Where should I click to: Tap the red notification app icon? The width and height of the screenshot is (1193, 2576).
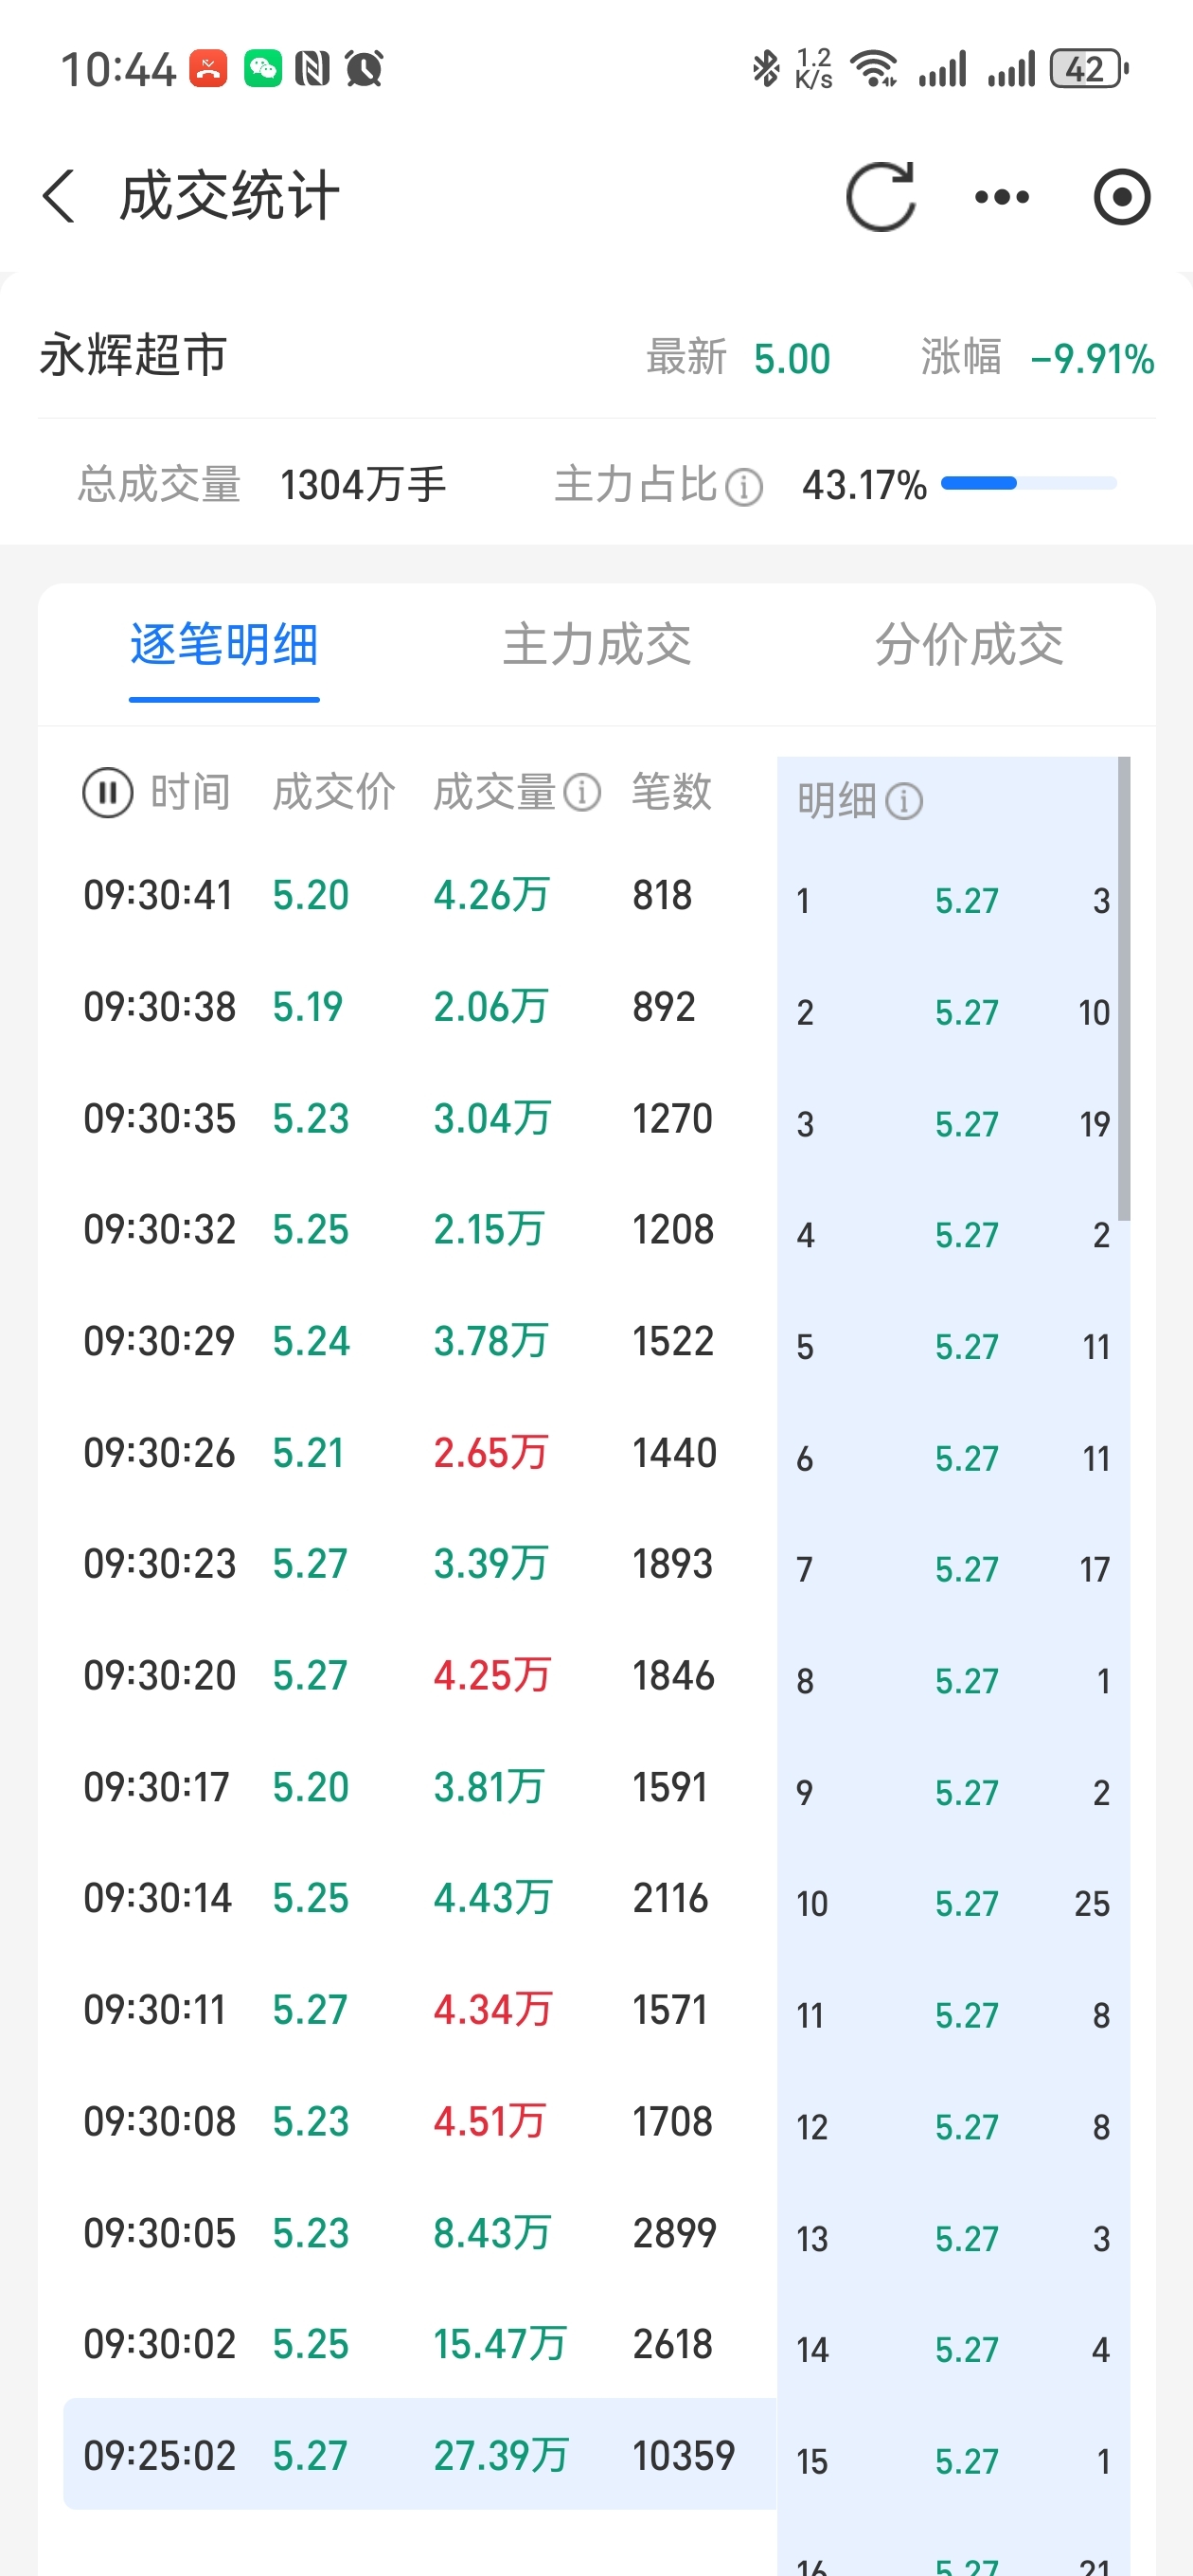[x=208, y=69]
